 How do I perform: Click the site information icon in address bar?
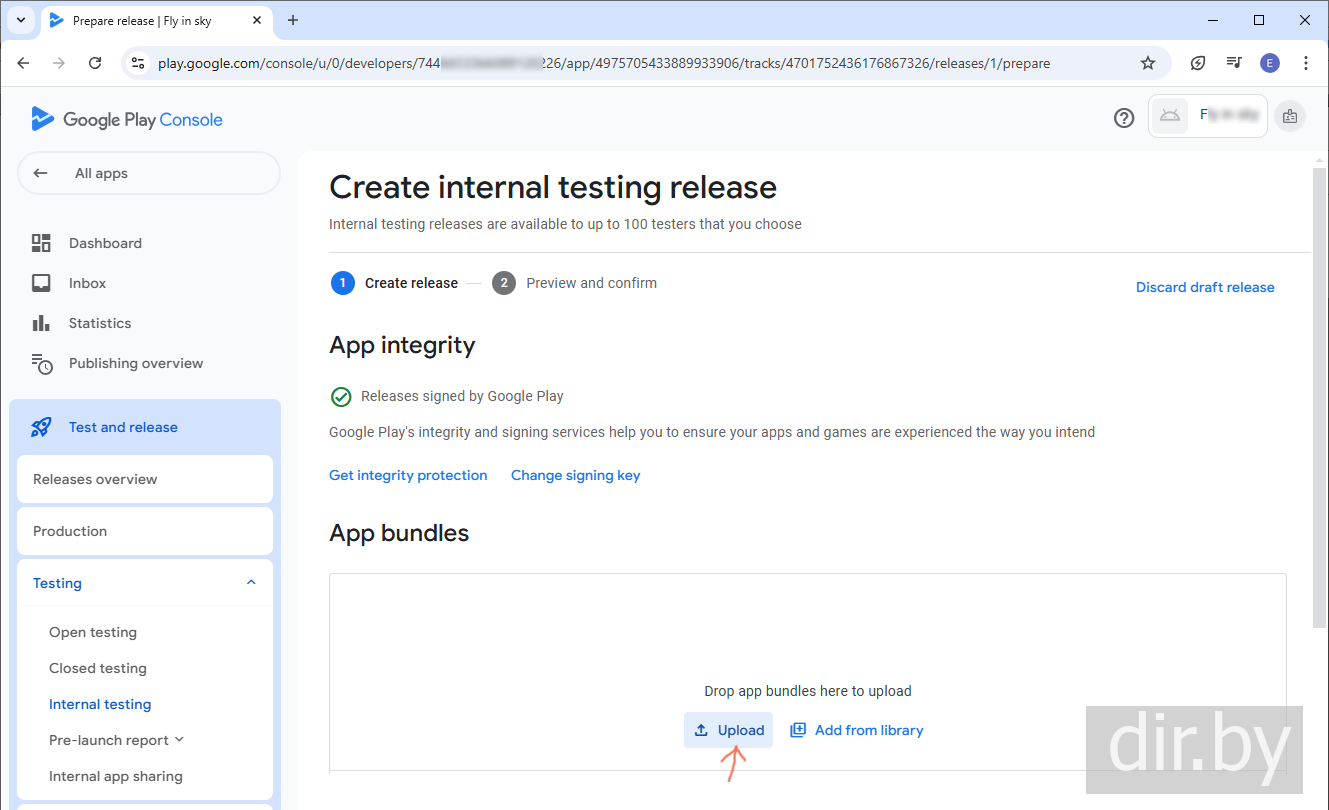tap(139, 63)
